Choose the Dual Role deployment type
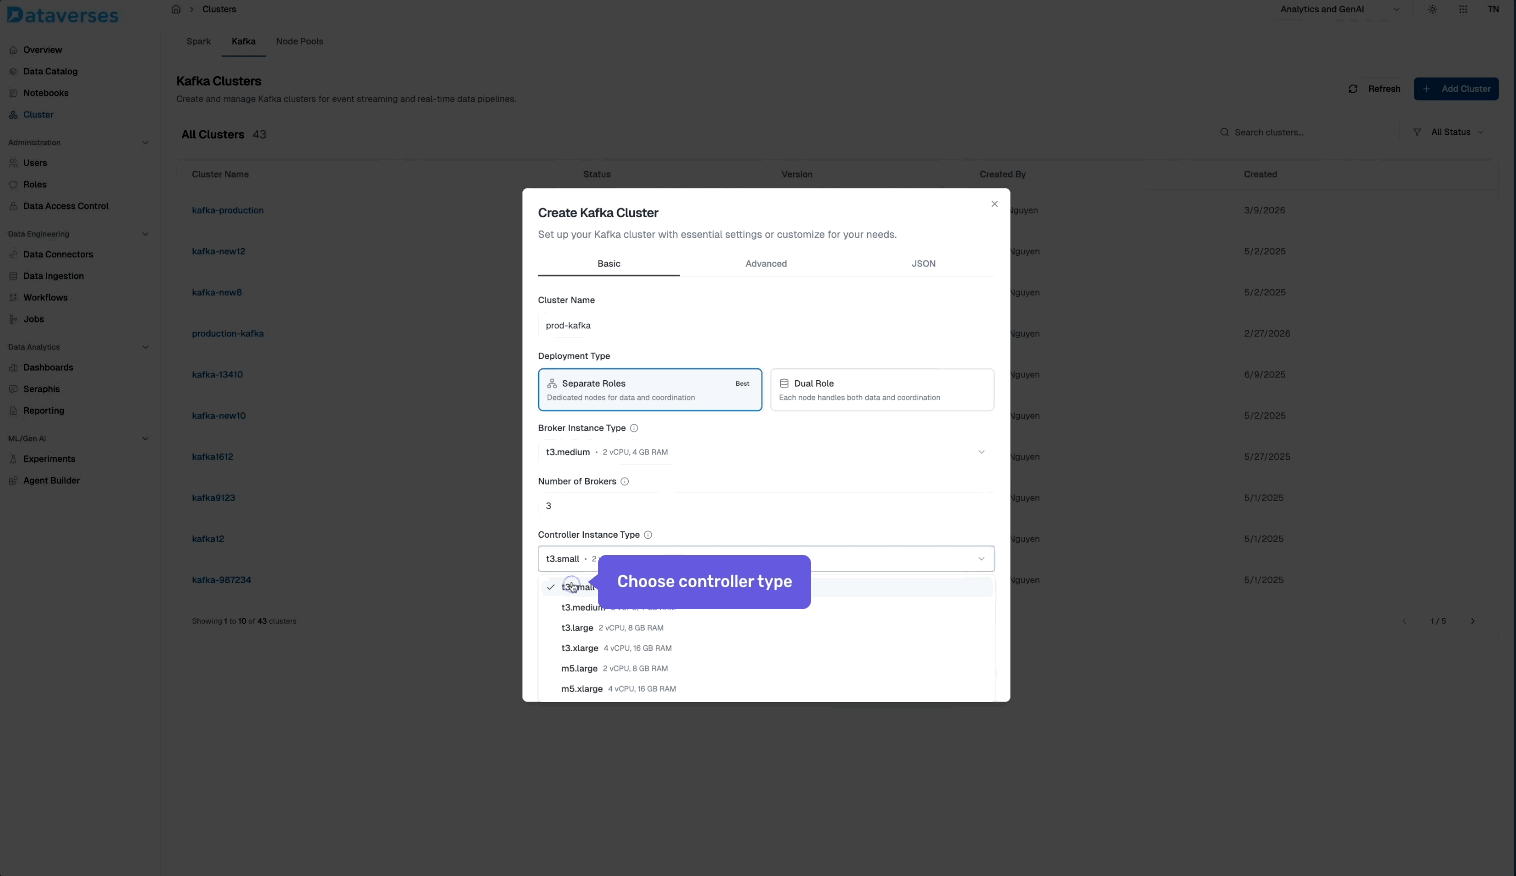Image resolution: width=1516 pixels, height=876 pixels. click(x=881, y=390)
